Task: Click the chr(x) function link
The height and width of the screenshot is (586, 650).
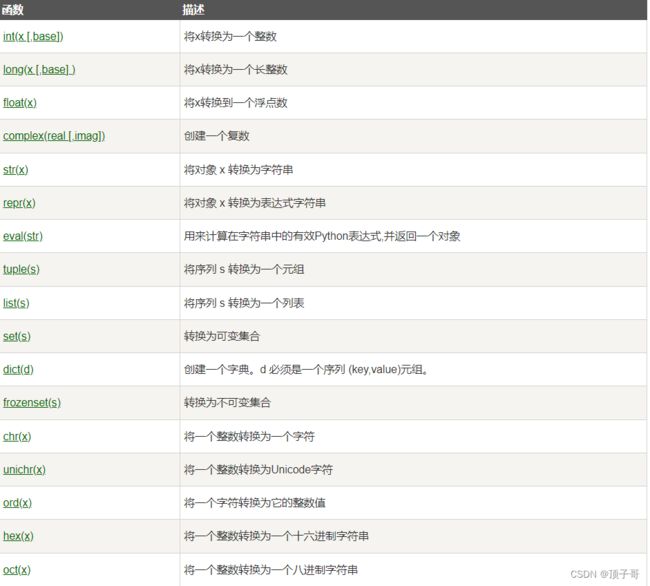Action: 17,436
